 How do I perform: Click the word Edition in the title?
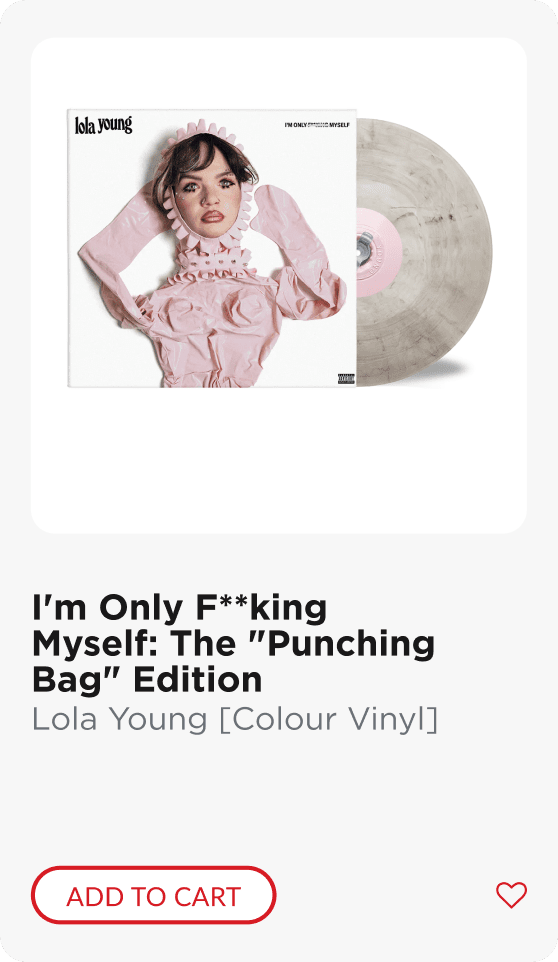pyautogui.click(x=197, y=680)
